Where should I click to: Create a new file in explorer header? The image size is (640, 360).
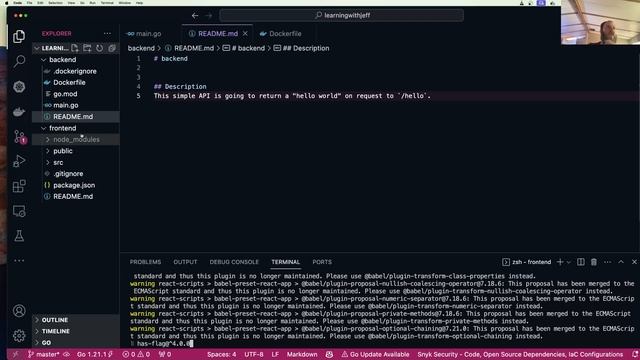(x=75, y=48)
